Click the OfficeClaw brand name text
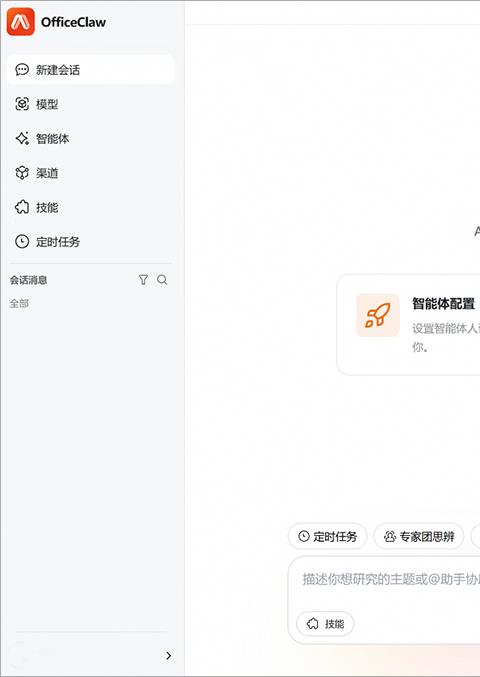This screenshot has height=677, width=480. click(73, 22)
